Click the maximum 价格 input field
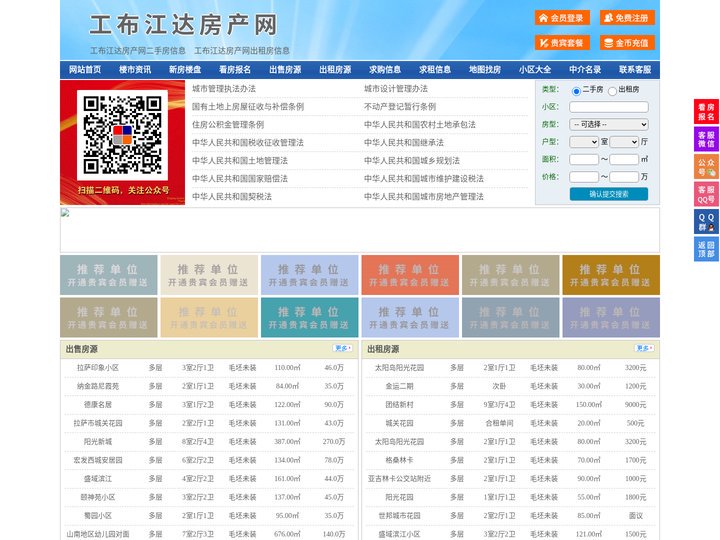 (624, 177)
